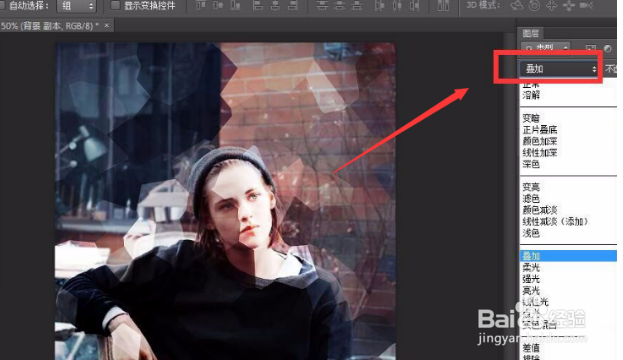
Task: Distribute bottom edges icon in options bar
Action: pos(357,6)
